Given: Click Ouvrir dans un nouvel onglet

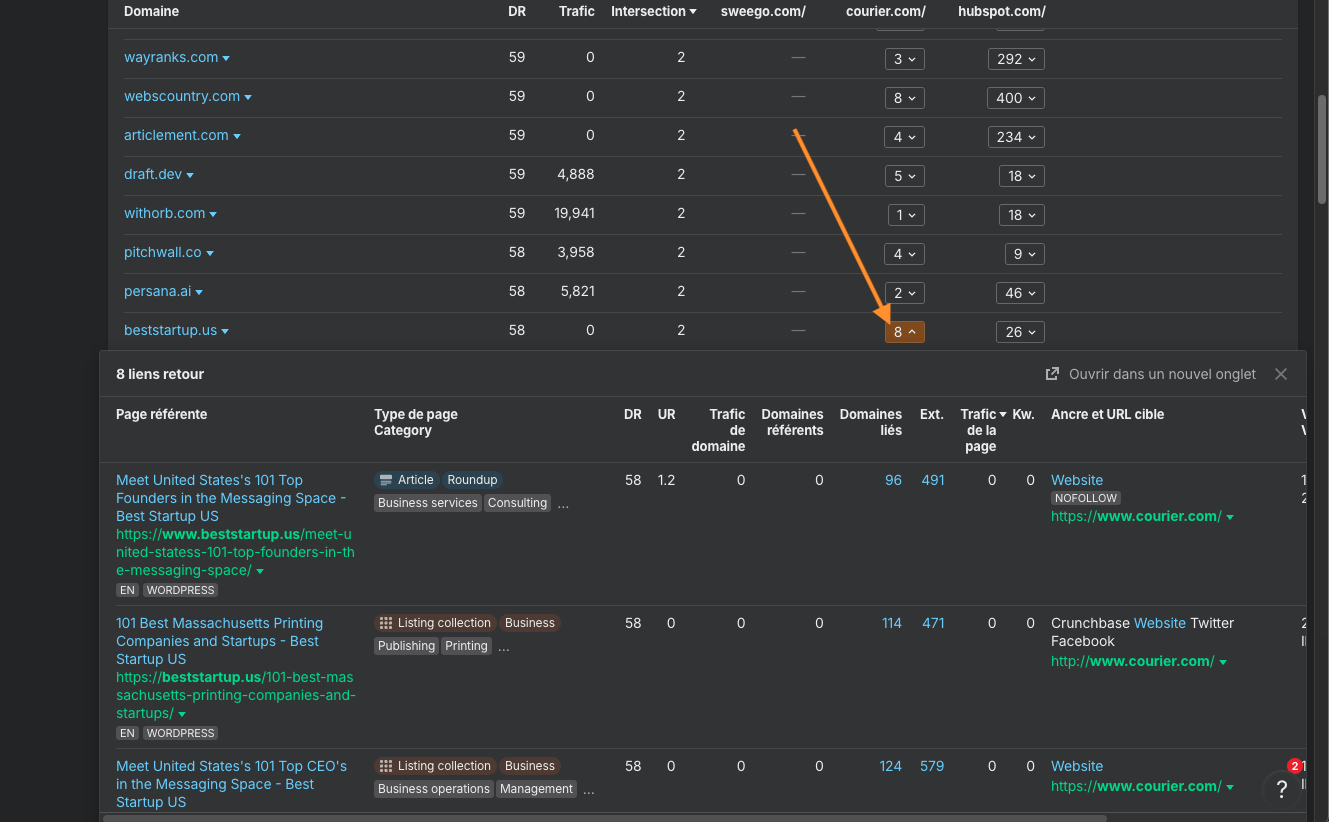Looking at the screenshot, I should (x=1162, y=374).
